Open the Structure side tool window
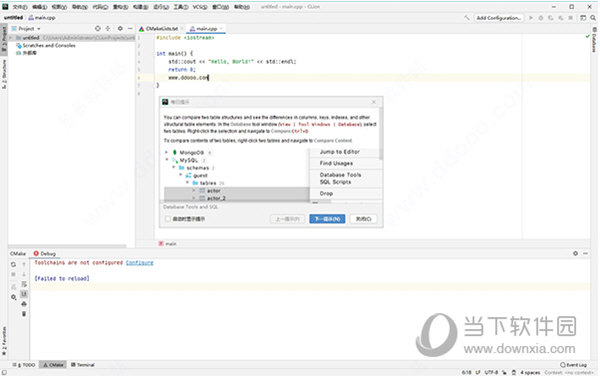The height and width of the screenshot is (378, 600). click(4, 74)
